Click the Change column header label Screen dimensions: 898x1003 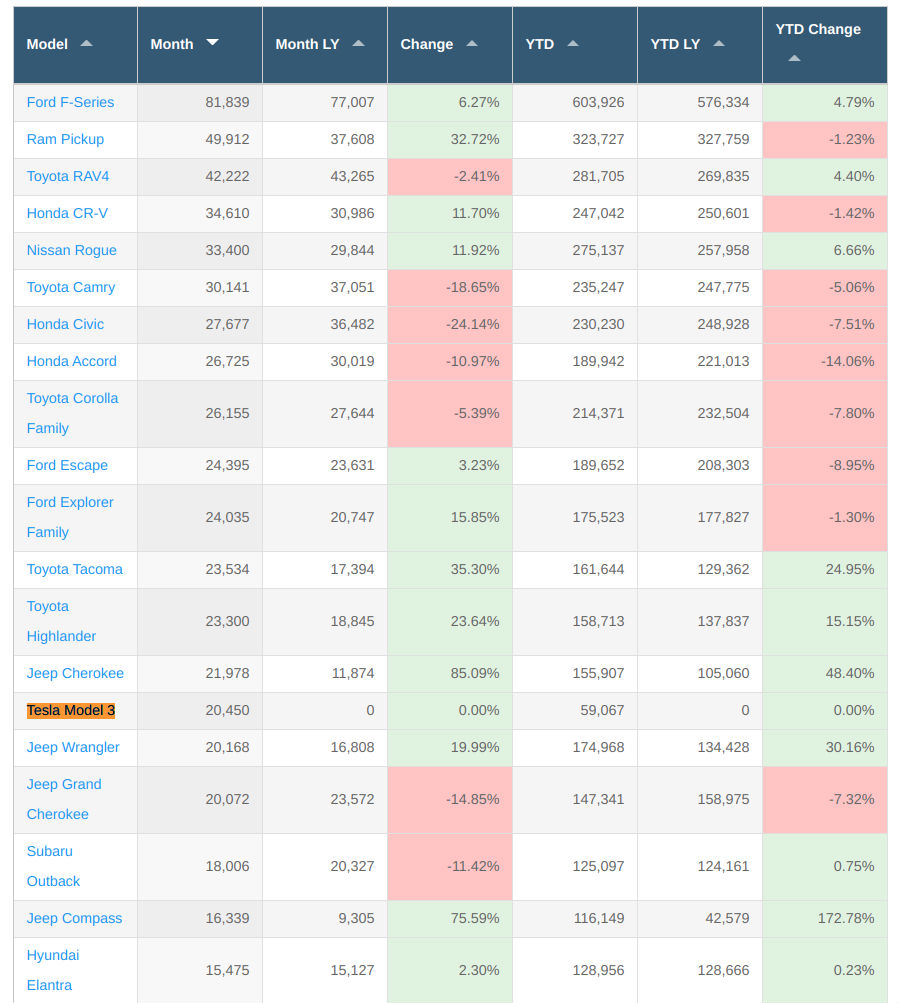click(427, 44)
